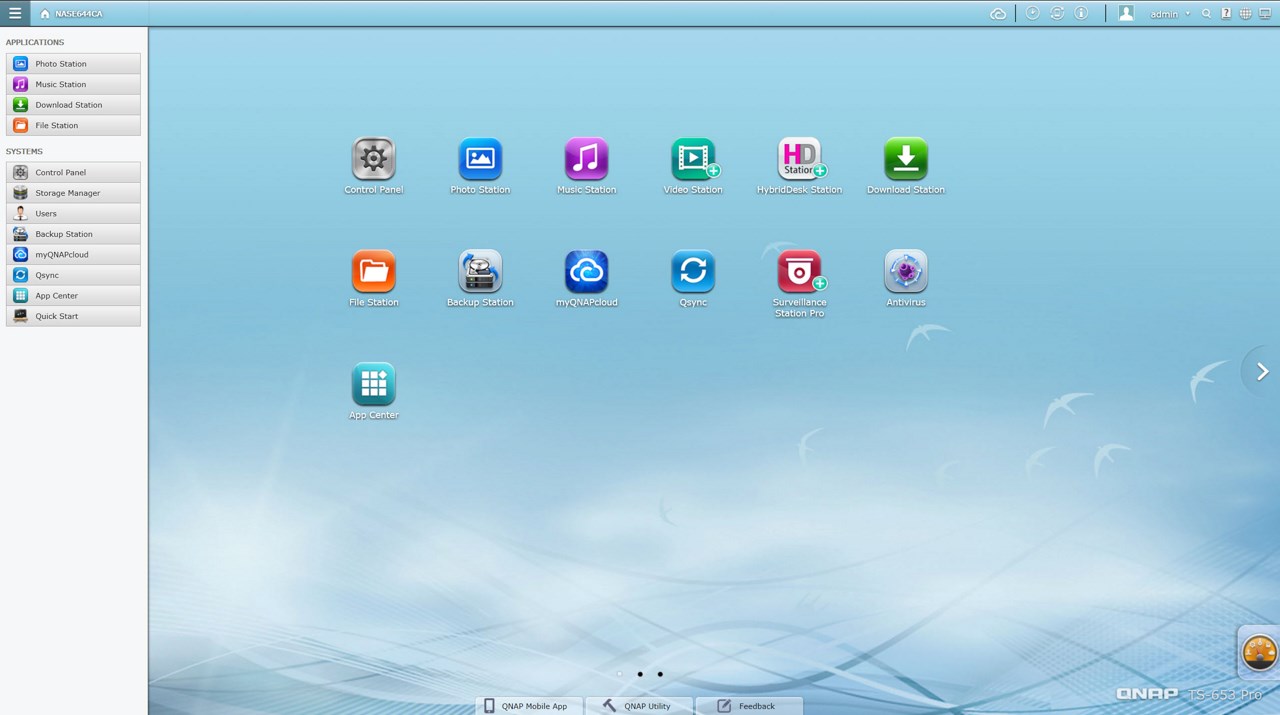Image resolution: width=1280 pixels, height=715 pixels.
Task: Go to next desktop page with right arrow
Action: [x=1262, y=371]
